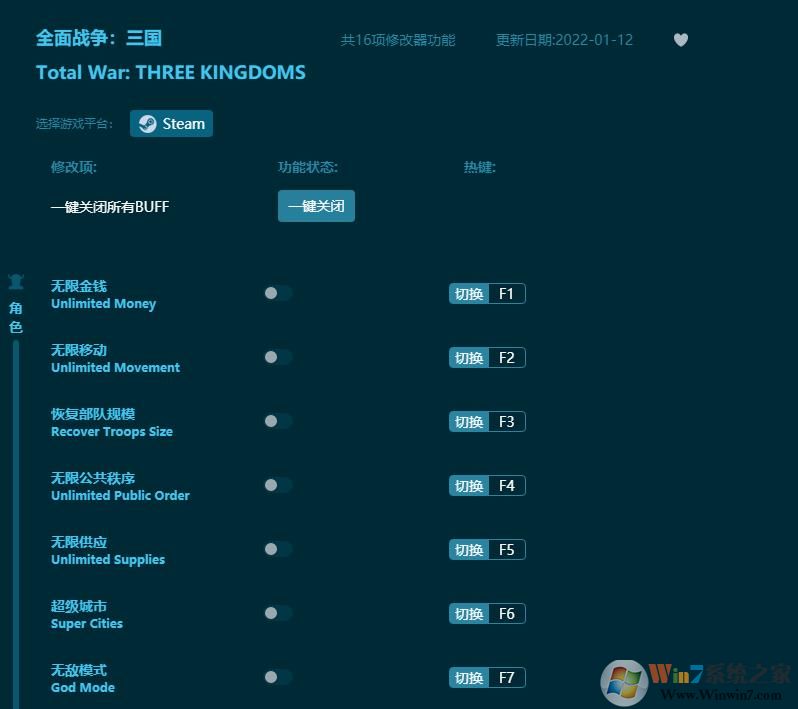This screenshot has width=798, height=709.
Task: Click 切换 button for F2 hotkey
Action: pyautogui.click(x=469, y=358)
